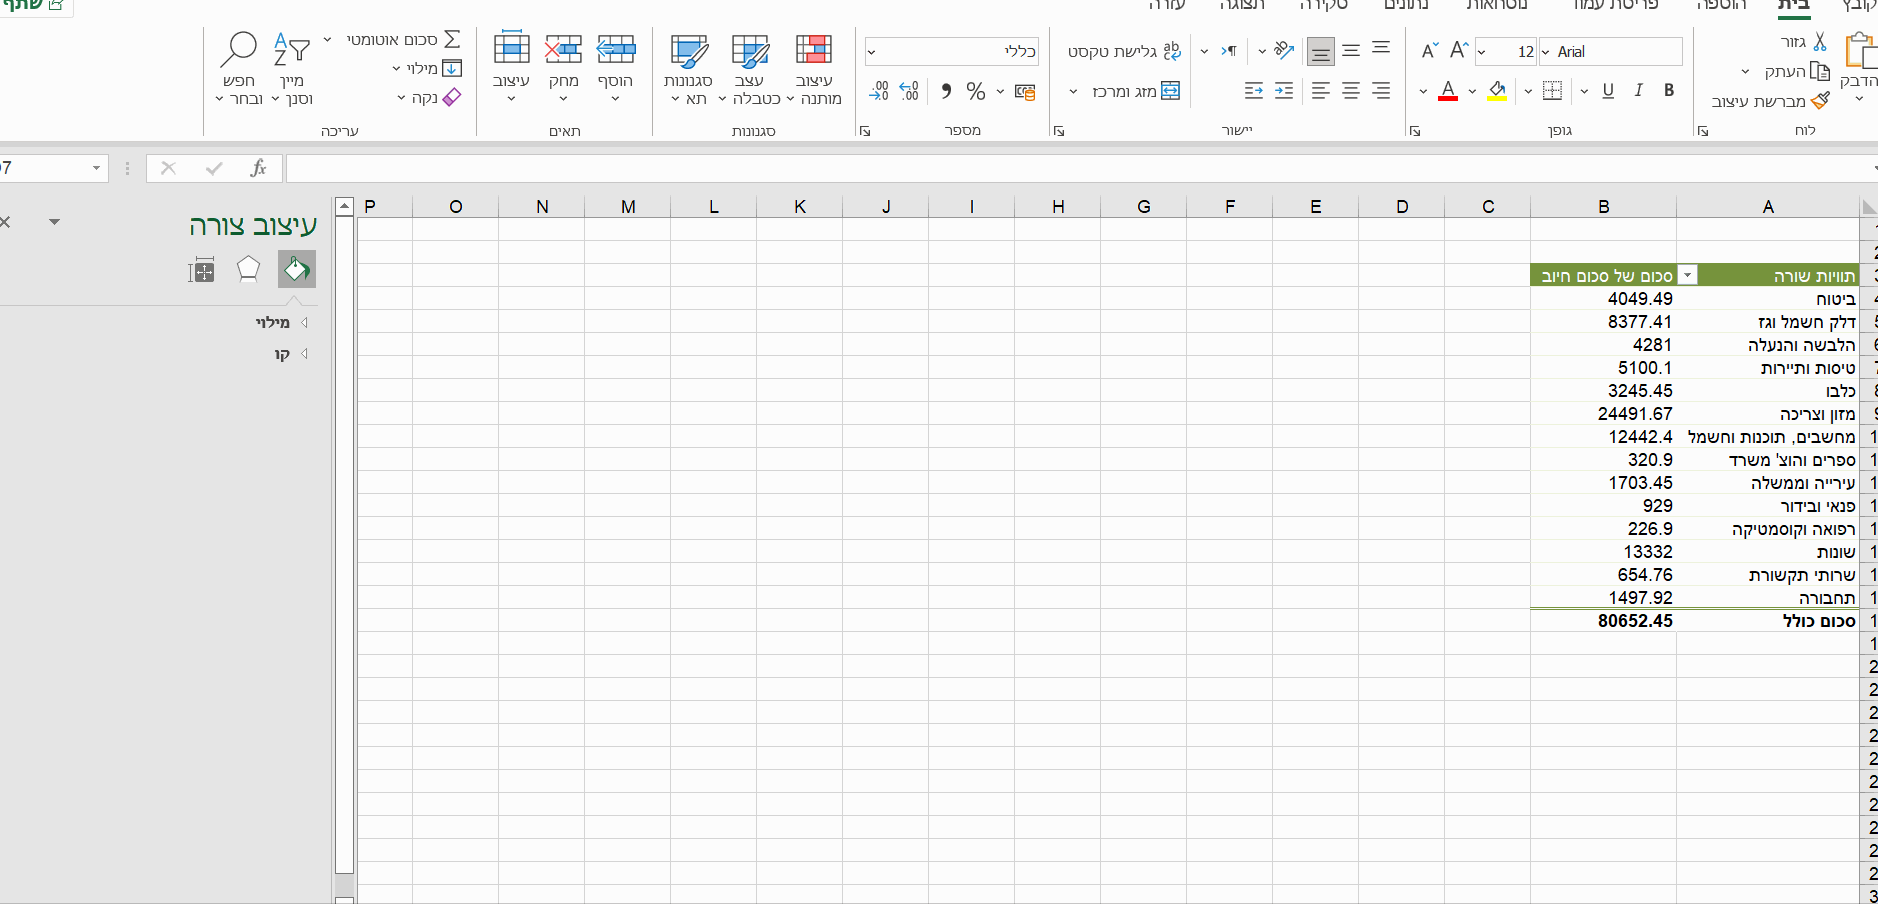Click the Format cells (עיצוב) icon

click(x=511, y=48)
